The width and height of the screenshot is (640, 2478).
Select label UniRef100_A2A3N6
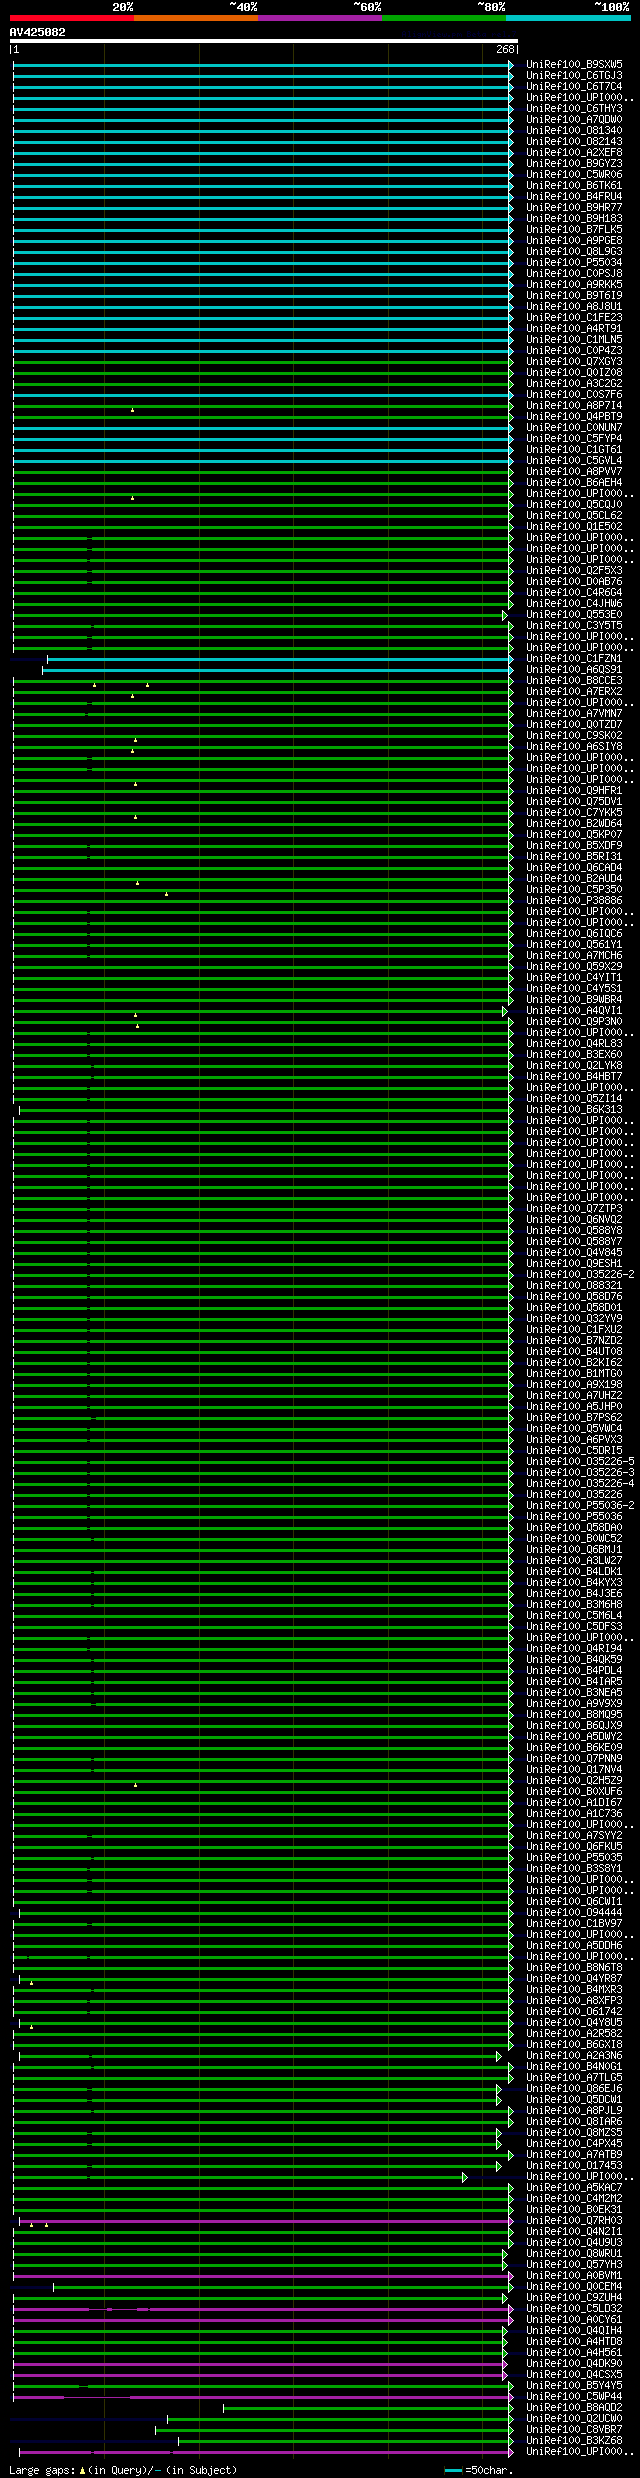574,2056
